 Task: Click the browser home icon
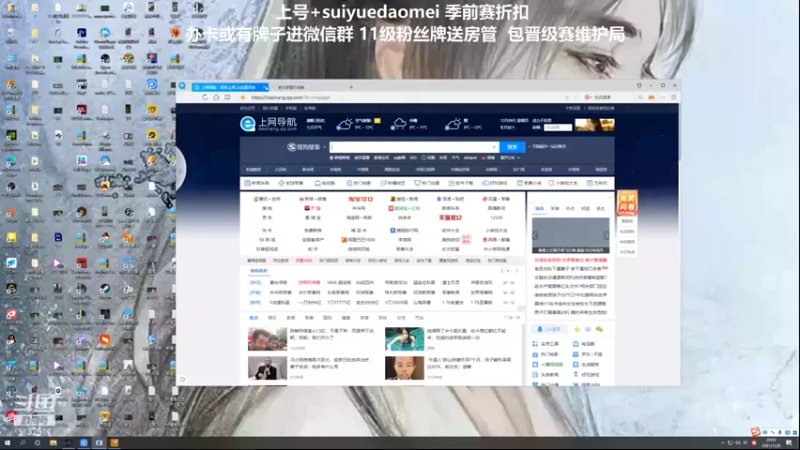(x=216, y=97)
